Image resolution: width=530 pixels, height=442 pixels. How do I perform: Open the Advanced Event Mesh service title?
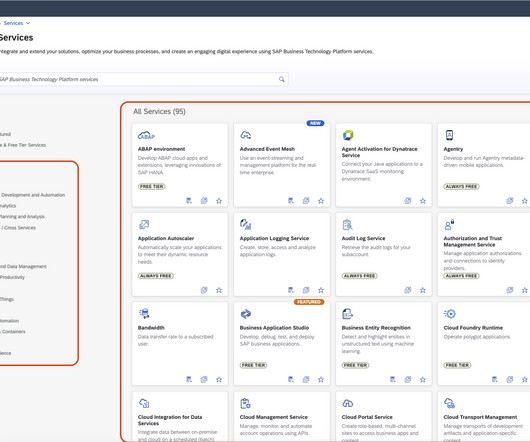tap(267, 149)
